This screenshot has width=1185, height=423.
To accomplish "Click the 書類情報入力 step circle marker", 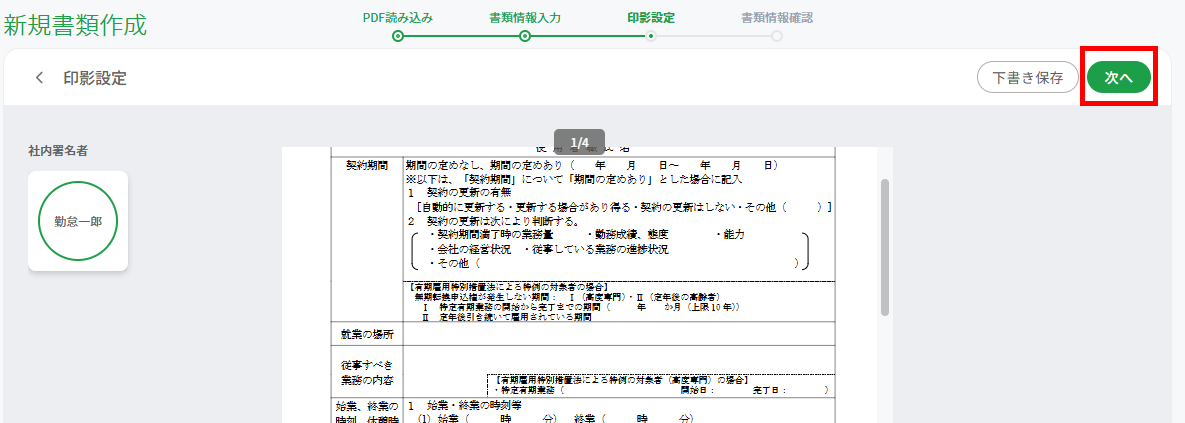I will point(524,36).
